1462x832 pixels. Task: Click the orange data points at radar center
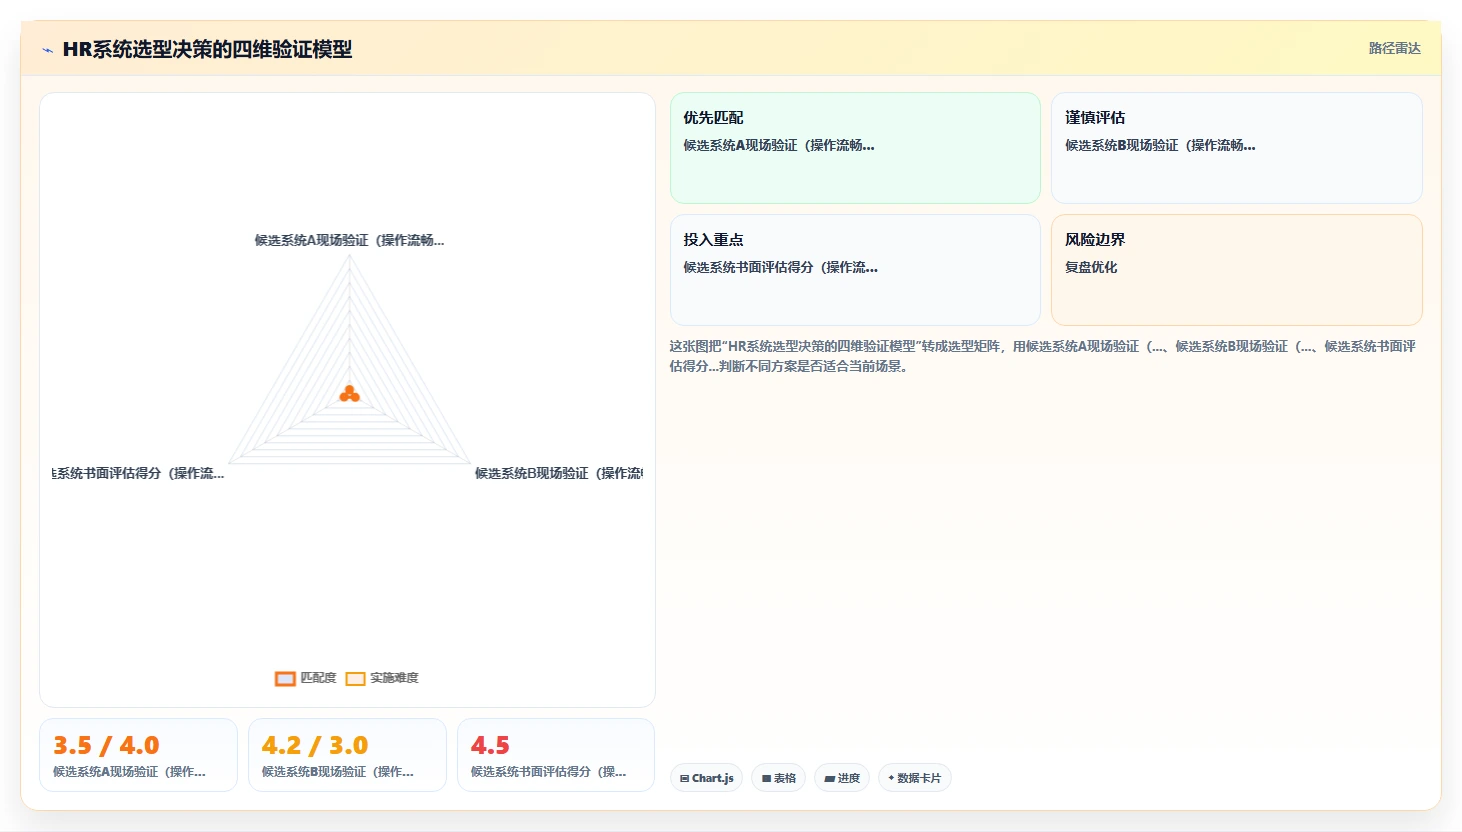point(349,394)
